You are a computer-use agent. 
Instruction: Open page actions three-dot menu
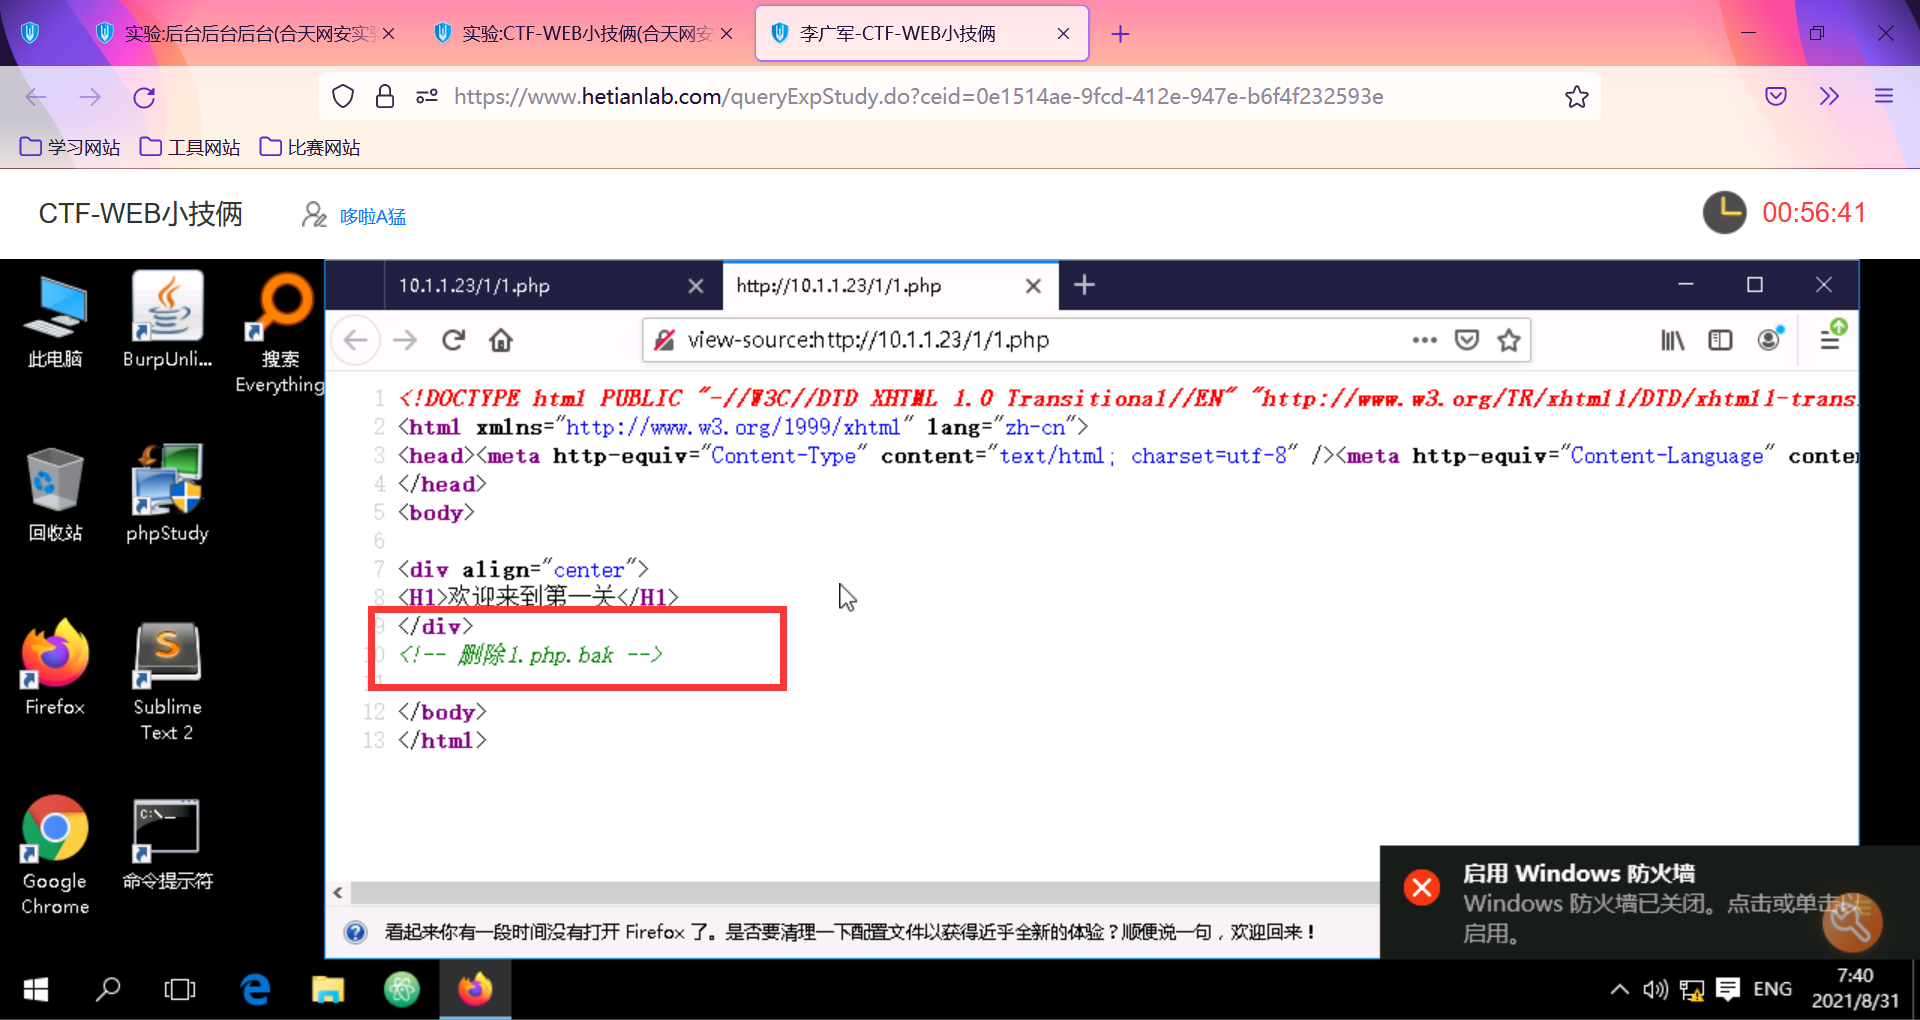pos(1424,340)
